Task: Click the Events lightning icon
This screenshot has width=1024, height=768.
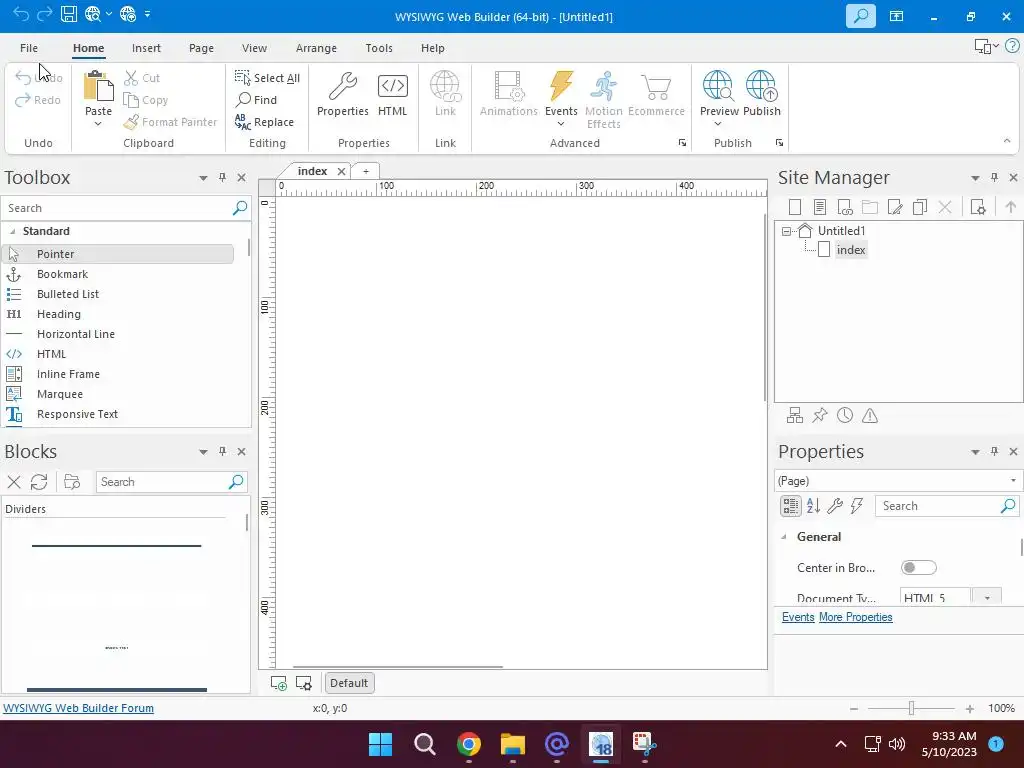Action: 561,86
